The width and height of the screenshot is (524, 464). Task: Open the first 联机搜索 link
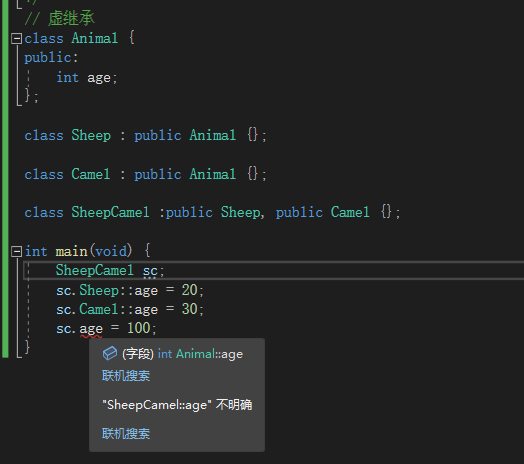(x=126, y=376)
